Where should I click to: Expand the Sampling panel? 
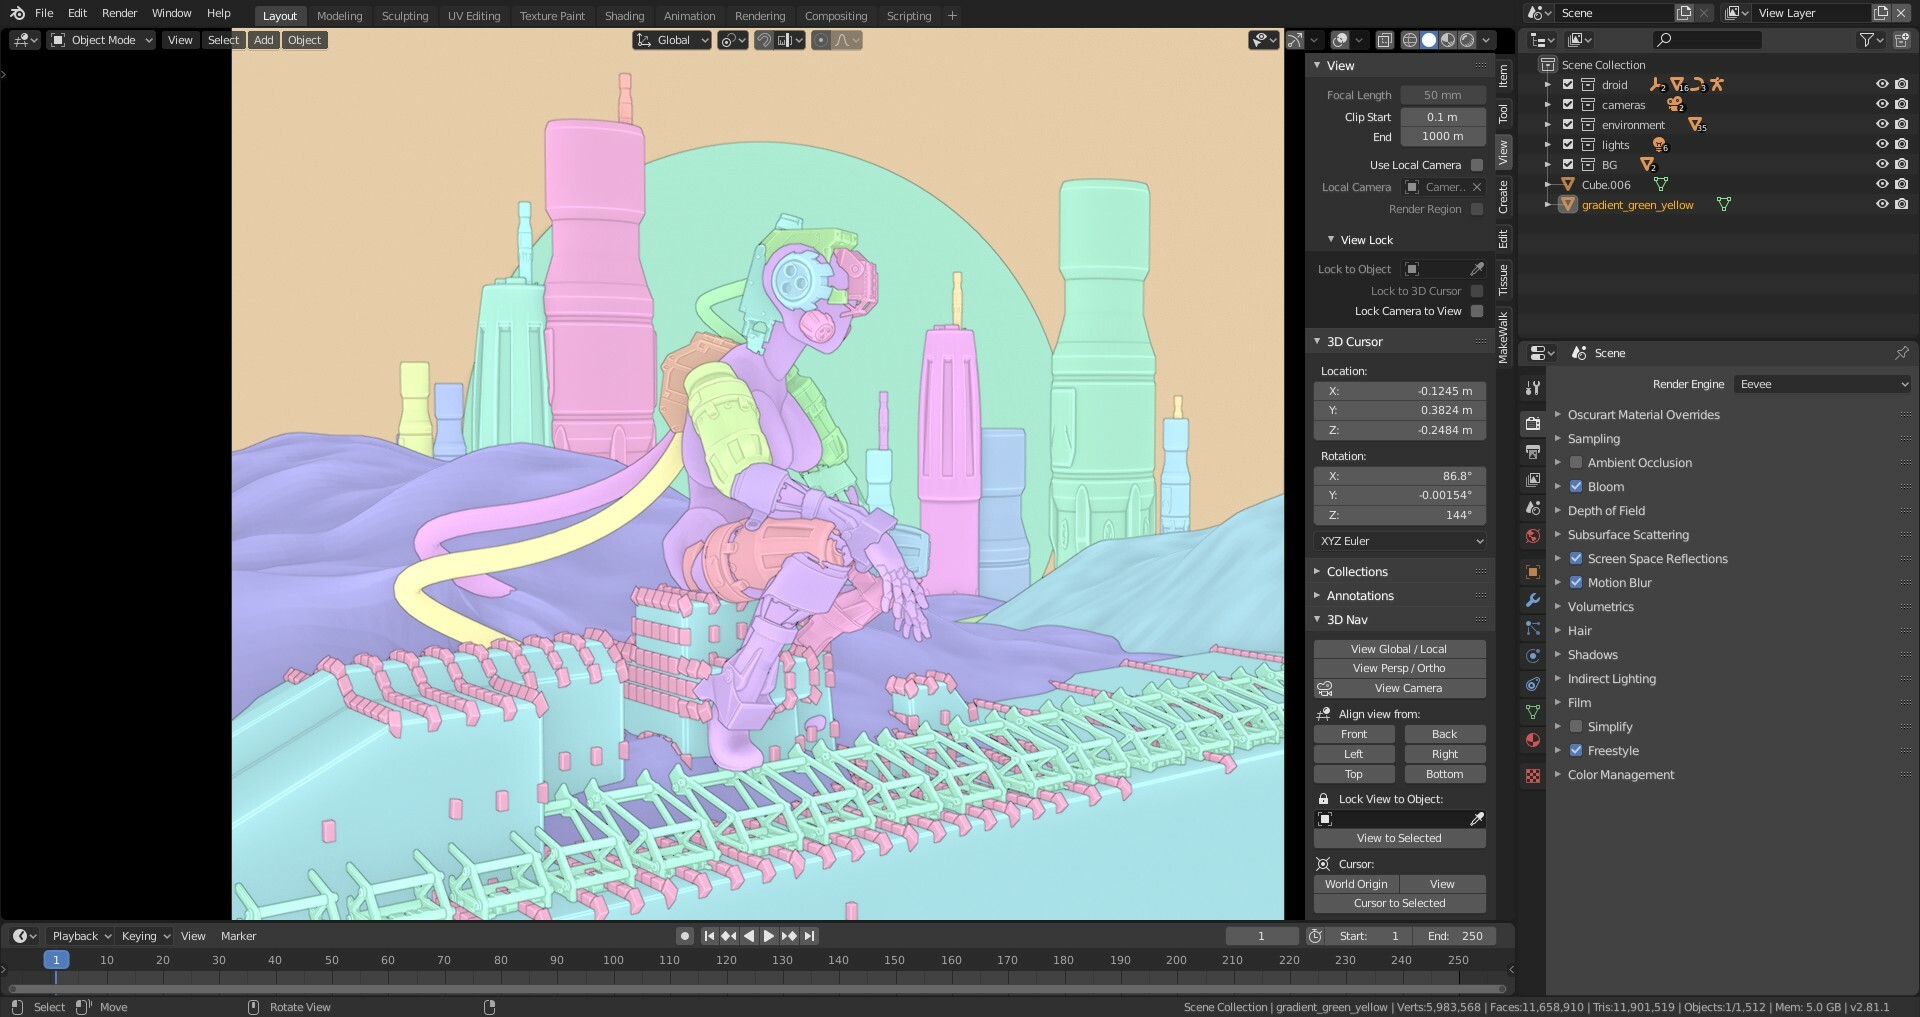tap(1594, 439)
